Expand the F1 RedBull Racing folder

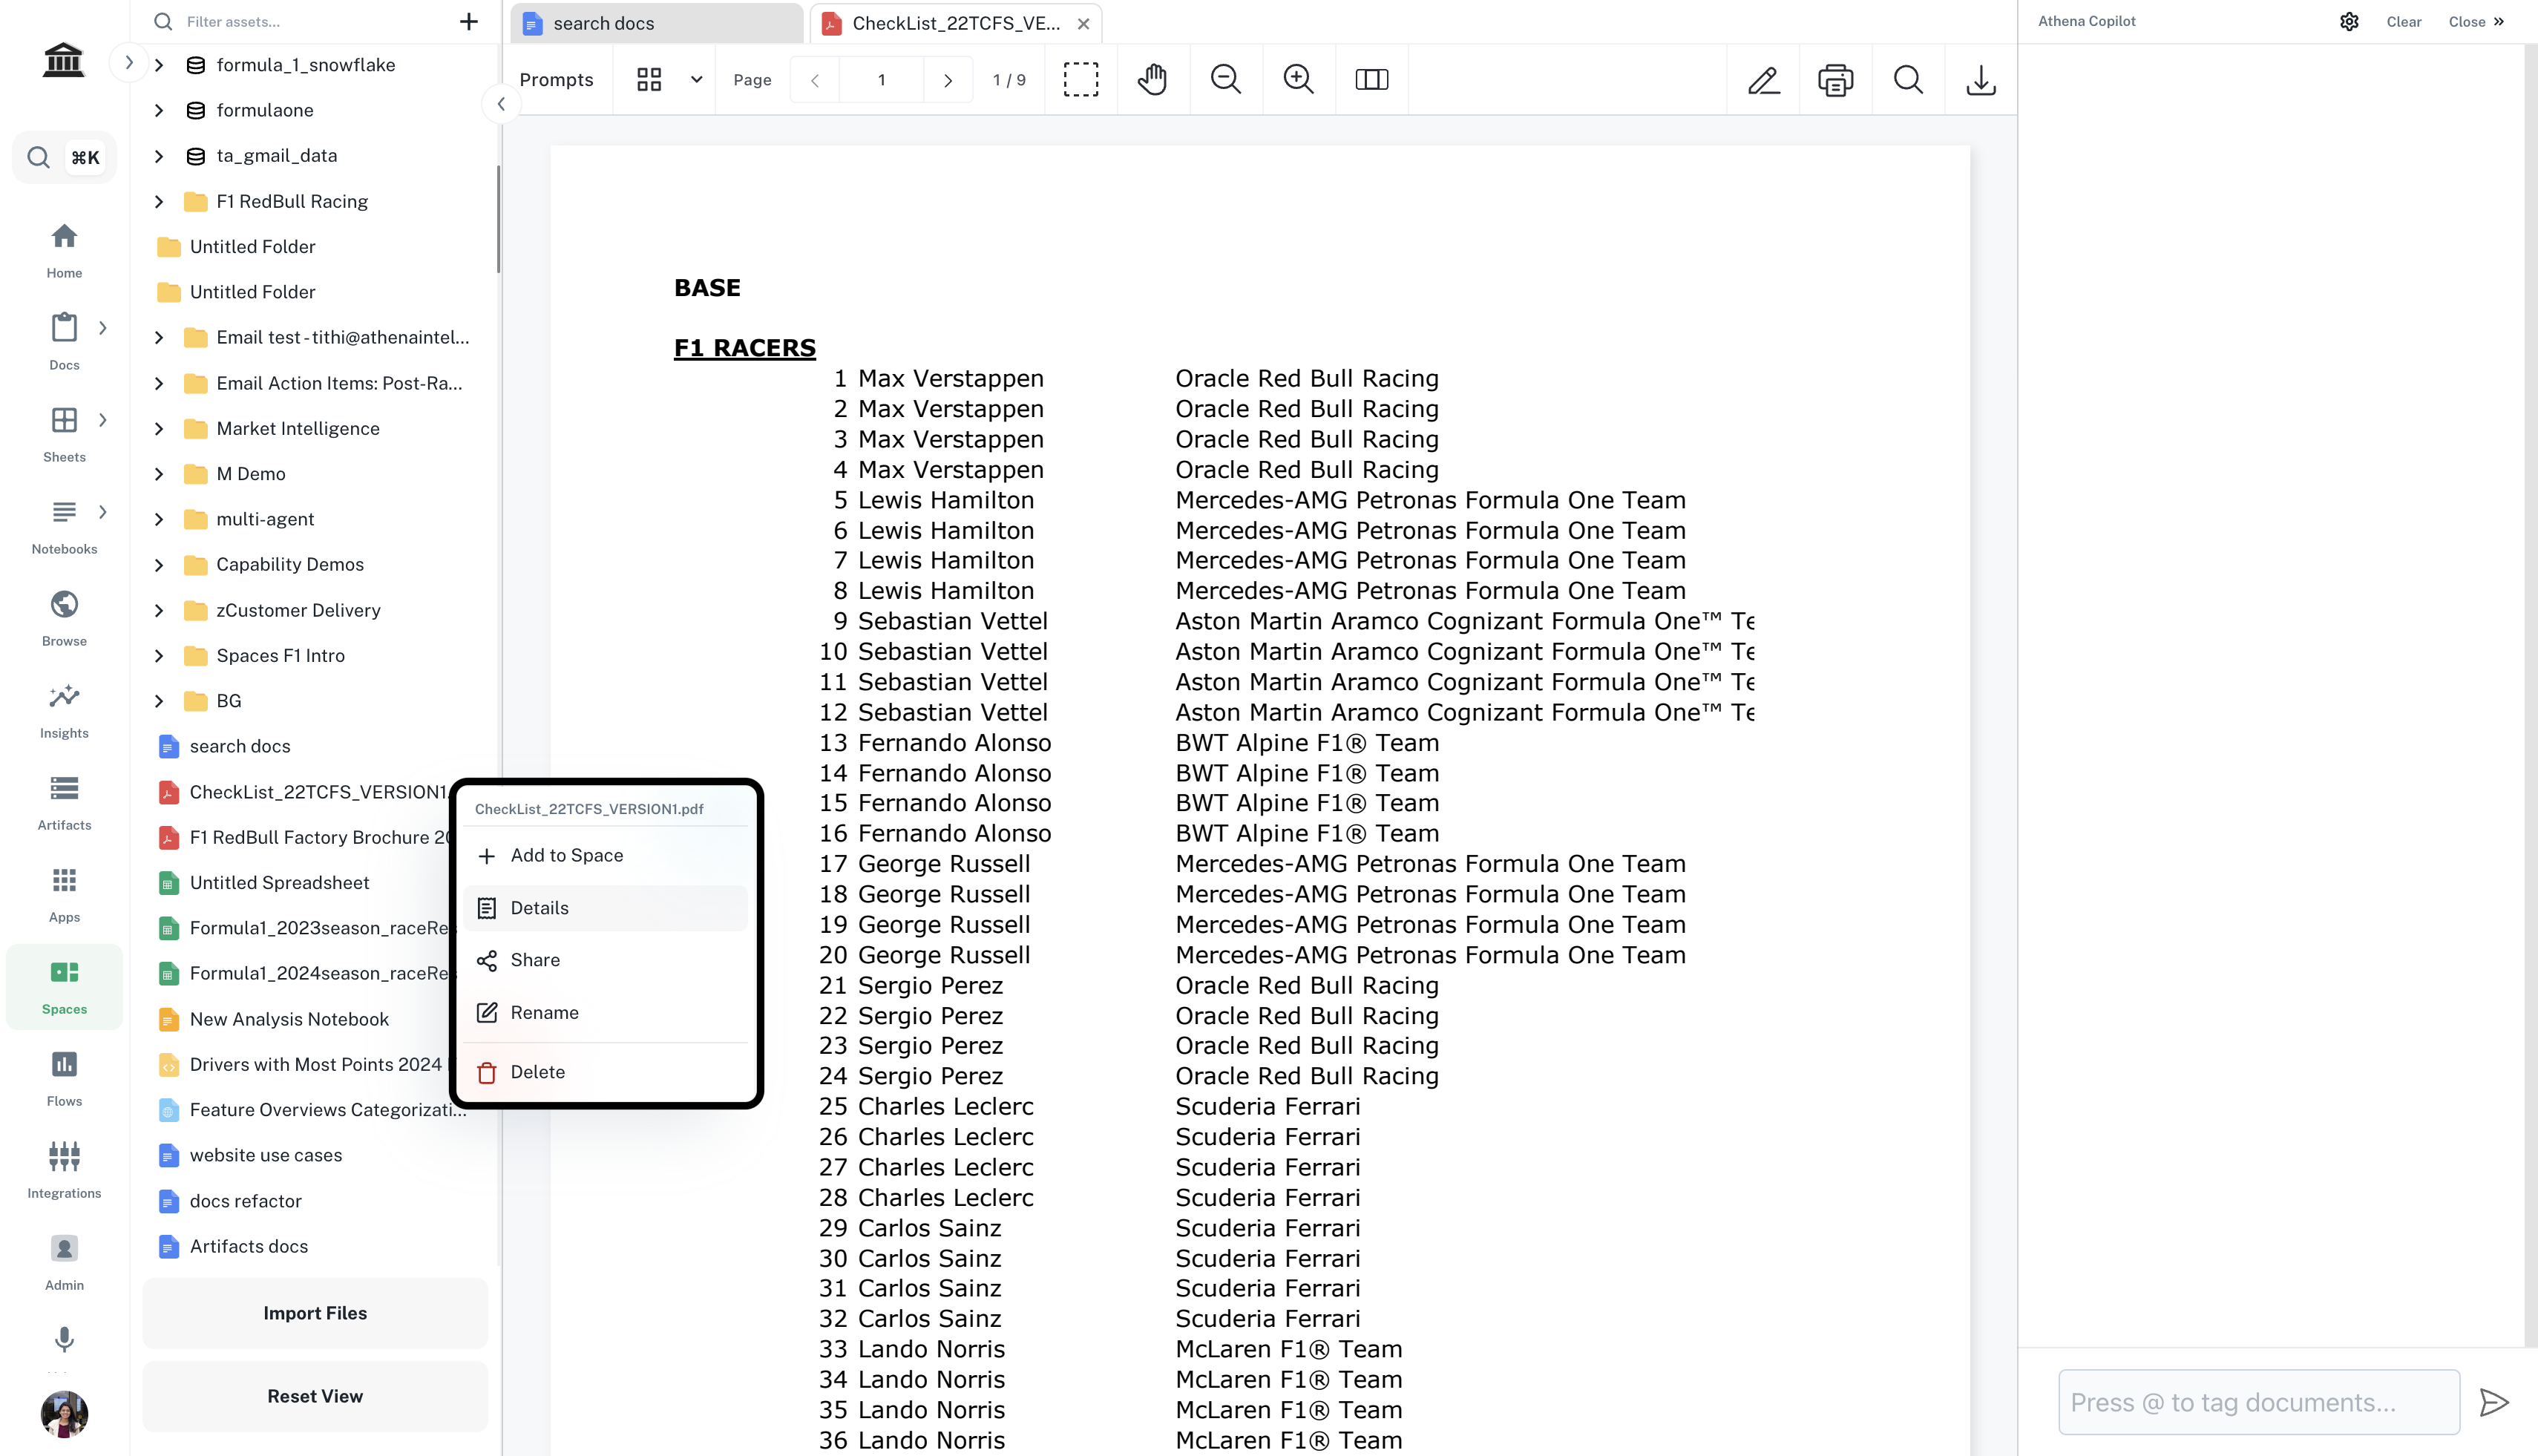(x=159, y=202)
